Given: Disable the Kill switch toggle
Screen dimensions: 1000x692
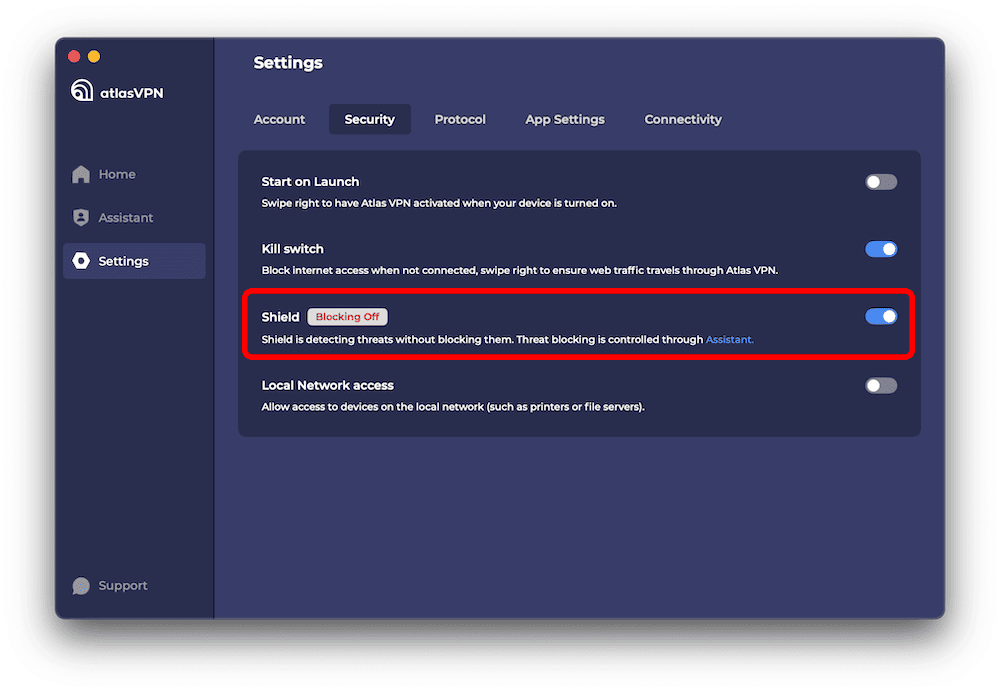Looking at the screenshot, I should [880, 249].
